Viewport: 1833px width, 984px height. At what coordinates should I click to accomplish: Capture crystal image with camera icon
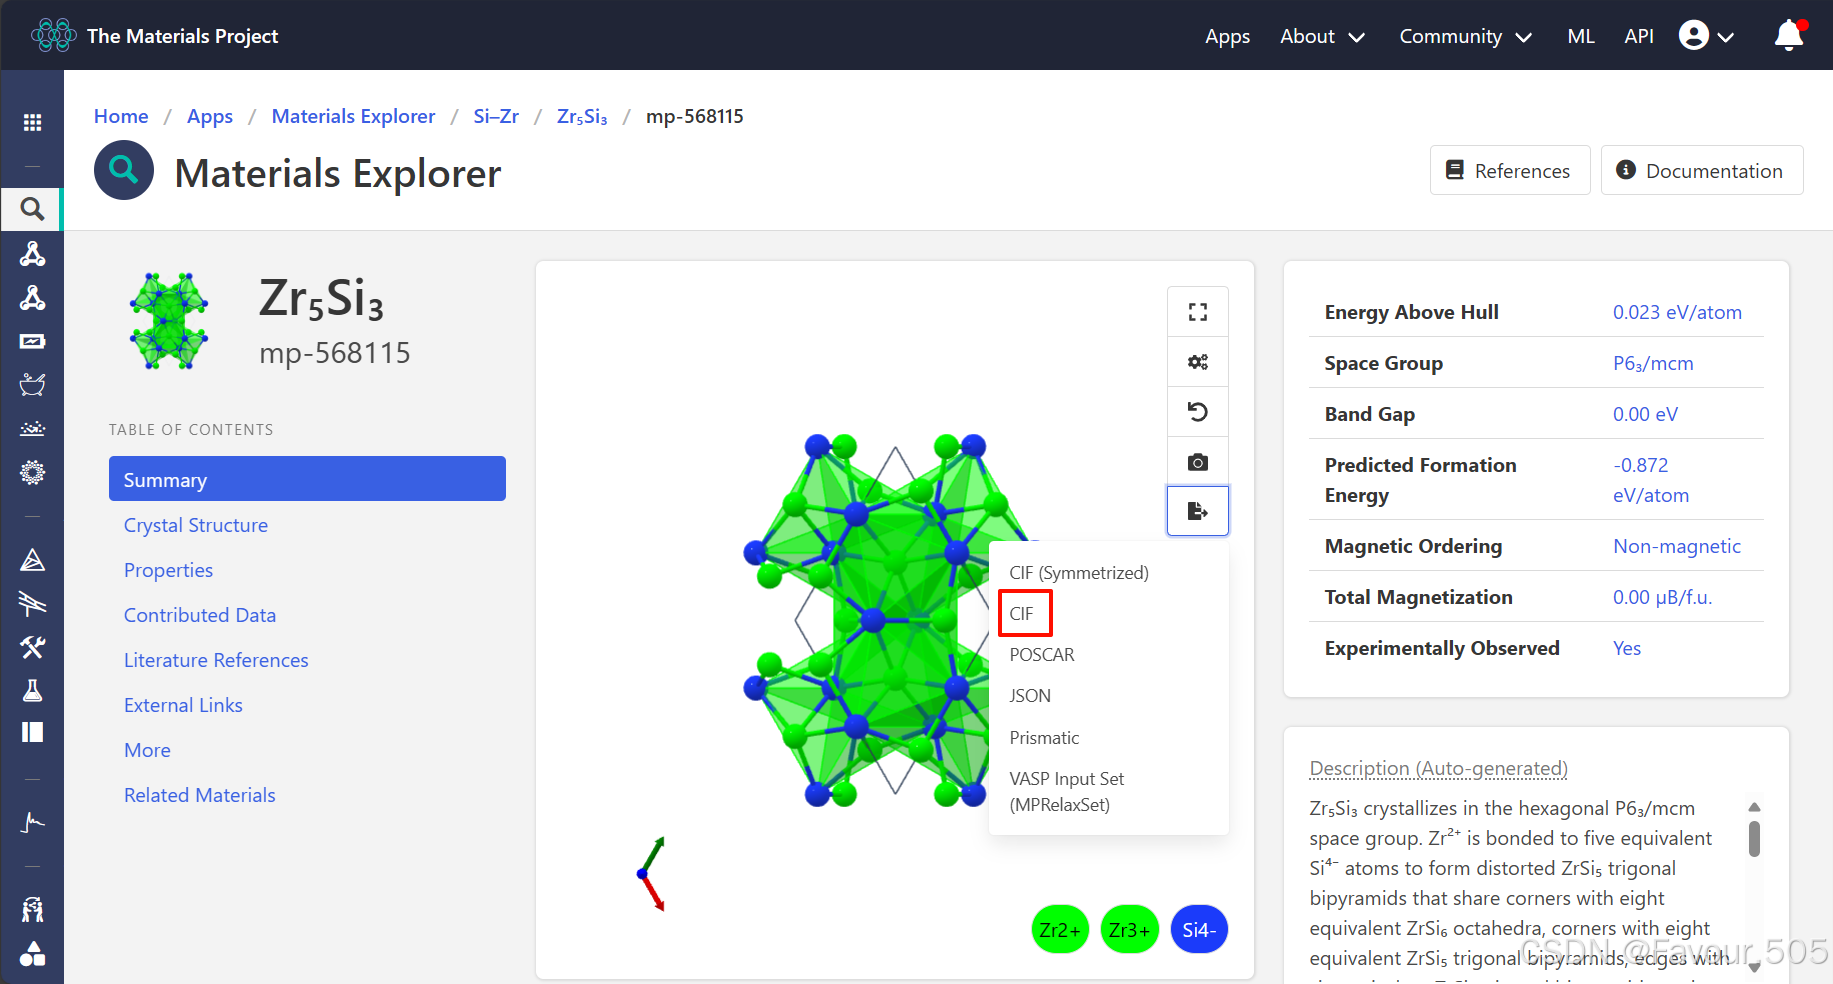click(x=1198, y=462)
